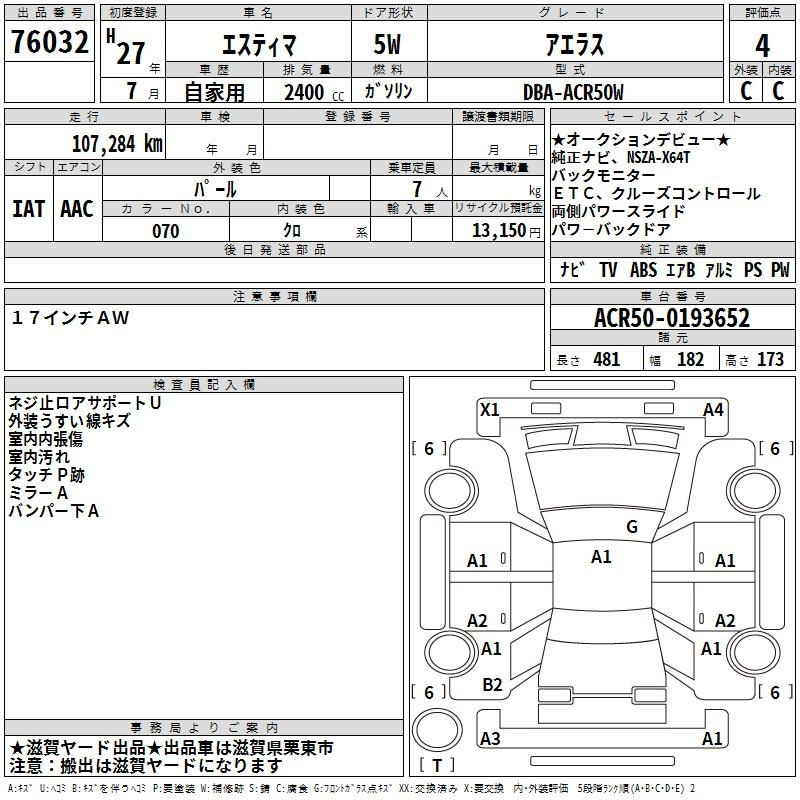Select the inspector note "ミラーA"

pos(38,493)
